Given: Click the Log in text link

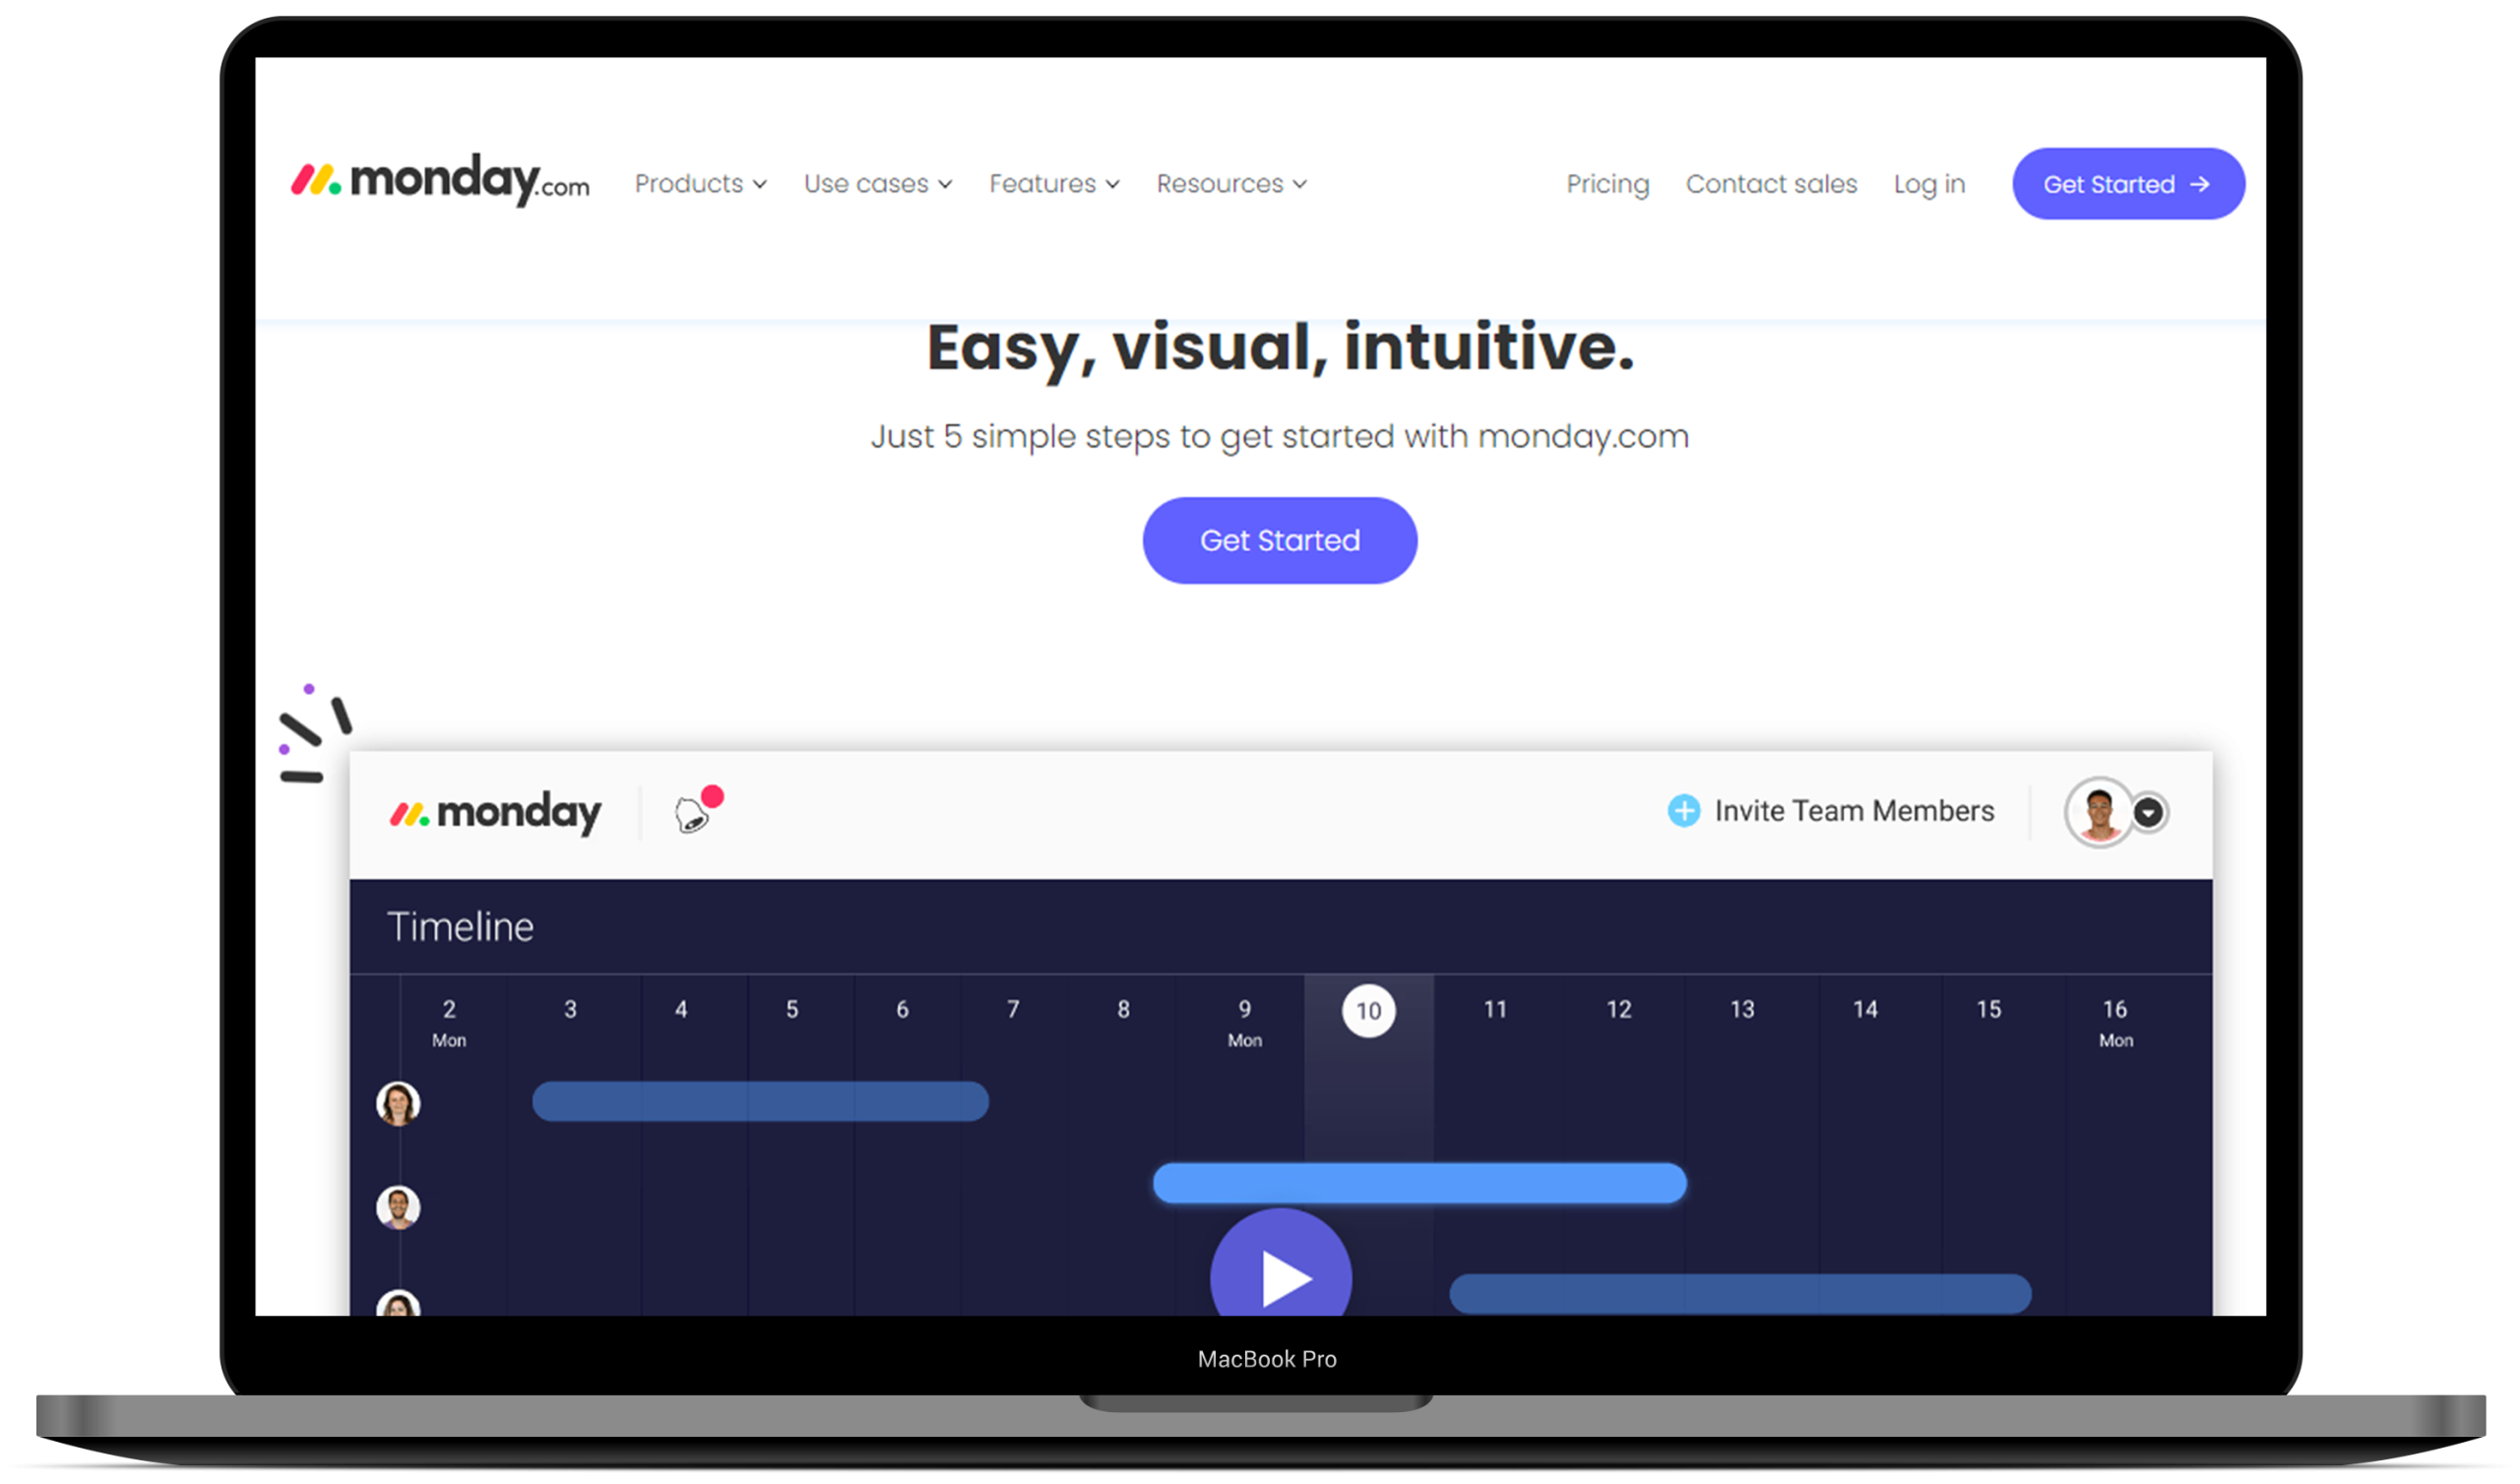Looking at the screenshot, I should [x=1926, y=184].
